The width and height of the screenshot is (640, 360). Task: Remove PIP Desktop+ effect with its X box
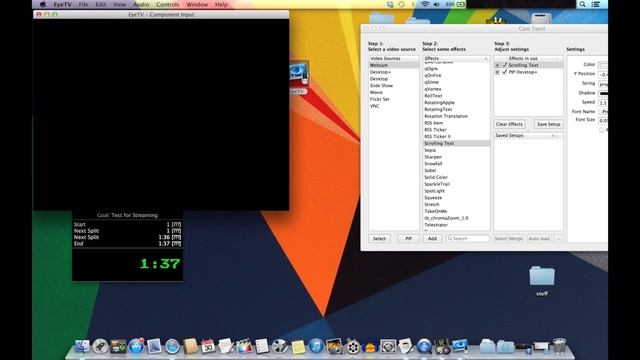point(497,72)
